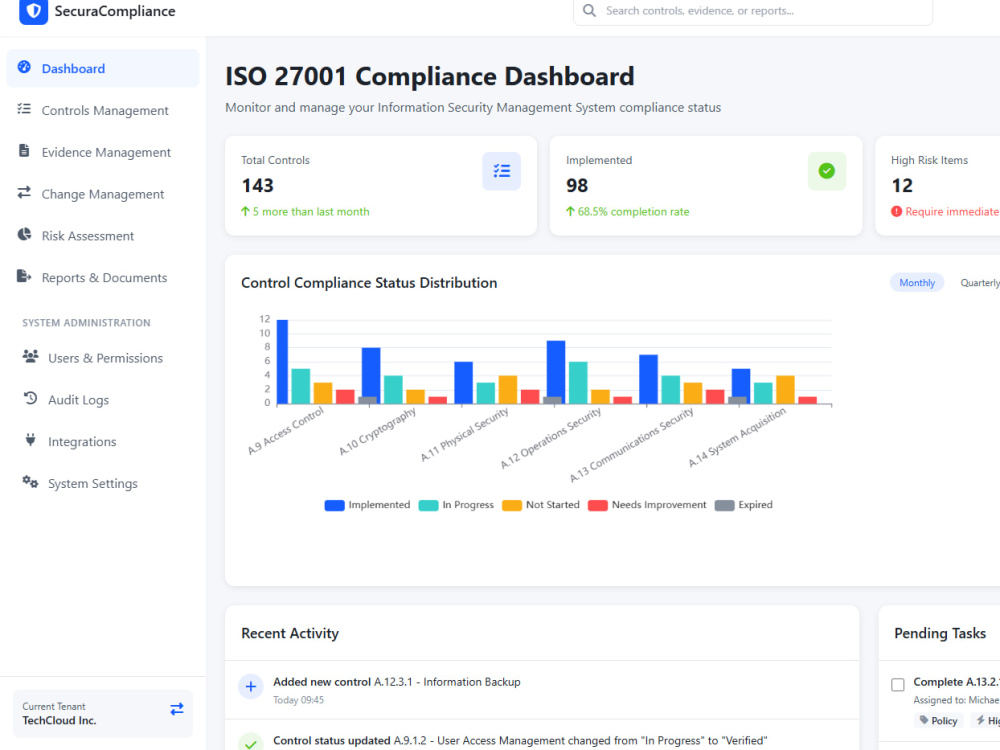Open Reports & Documents
Screen dimensions: 1000x750
[x=103, y=277]
